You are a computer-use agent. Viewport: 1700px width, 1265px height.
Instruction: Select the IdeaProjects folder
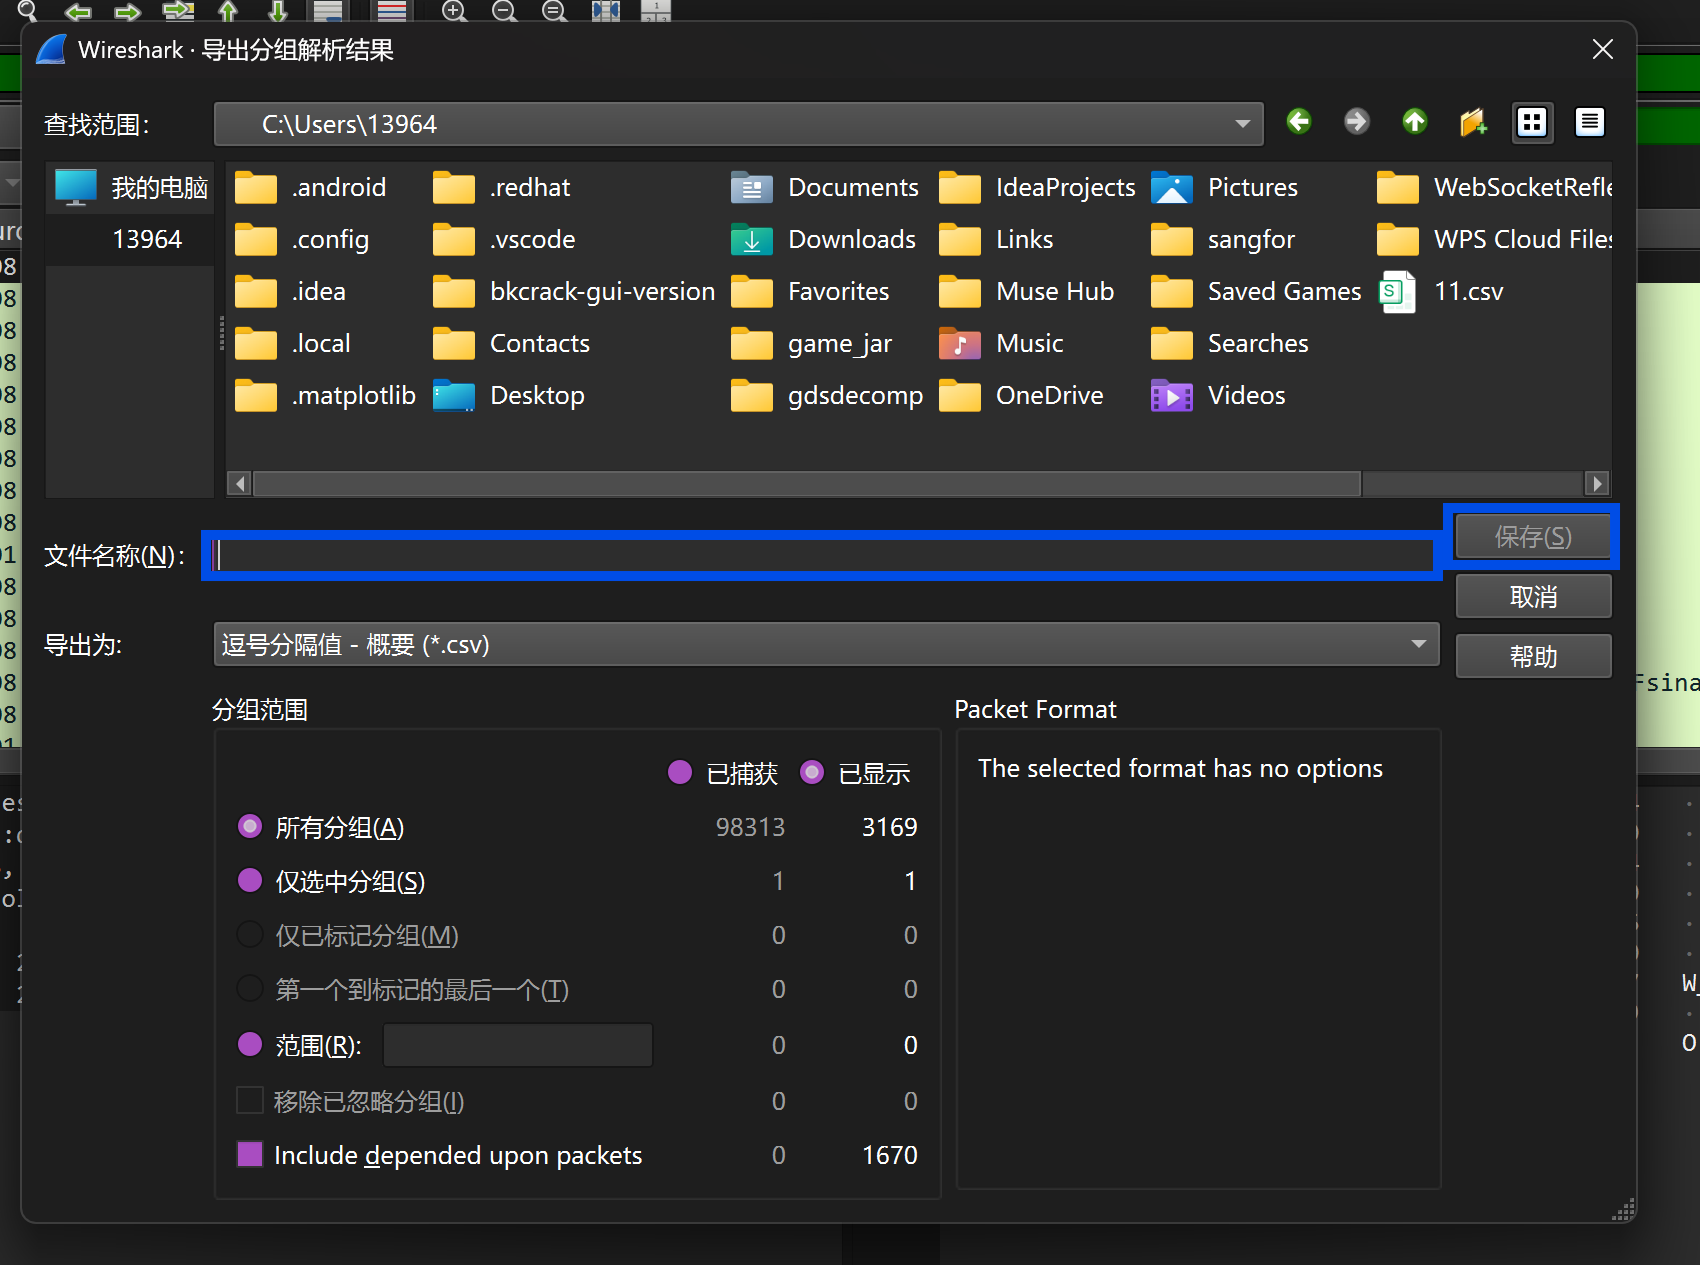tap(1037, 188)
